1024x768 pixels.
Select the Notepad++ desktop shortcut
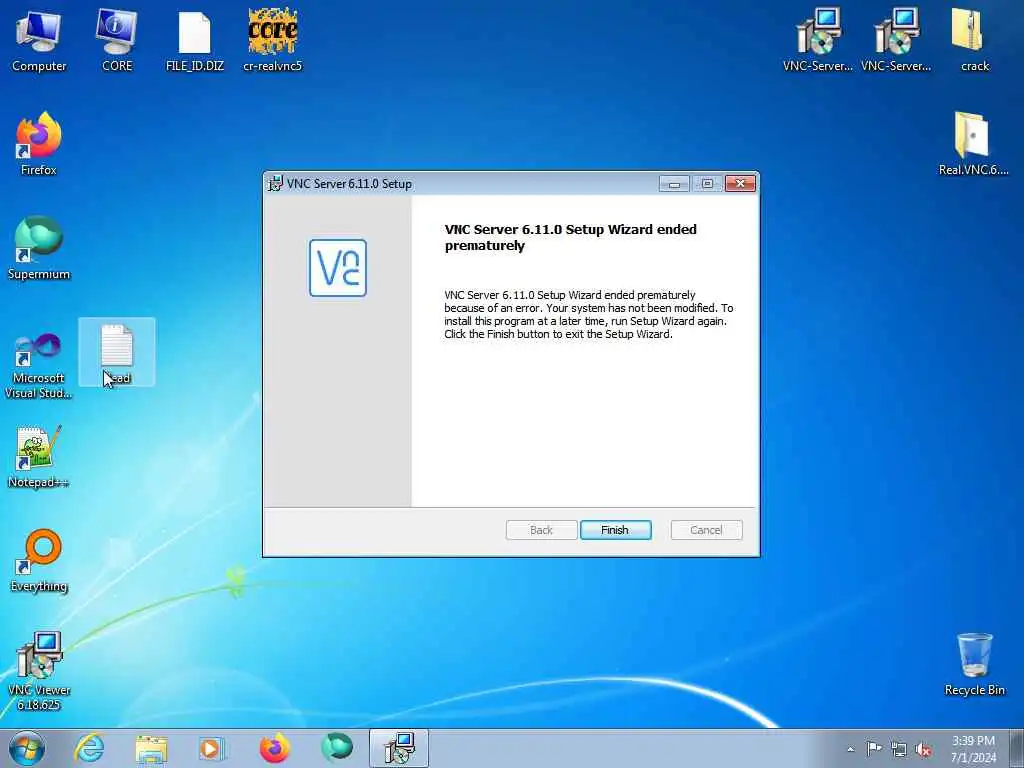(39, 456)
